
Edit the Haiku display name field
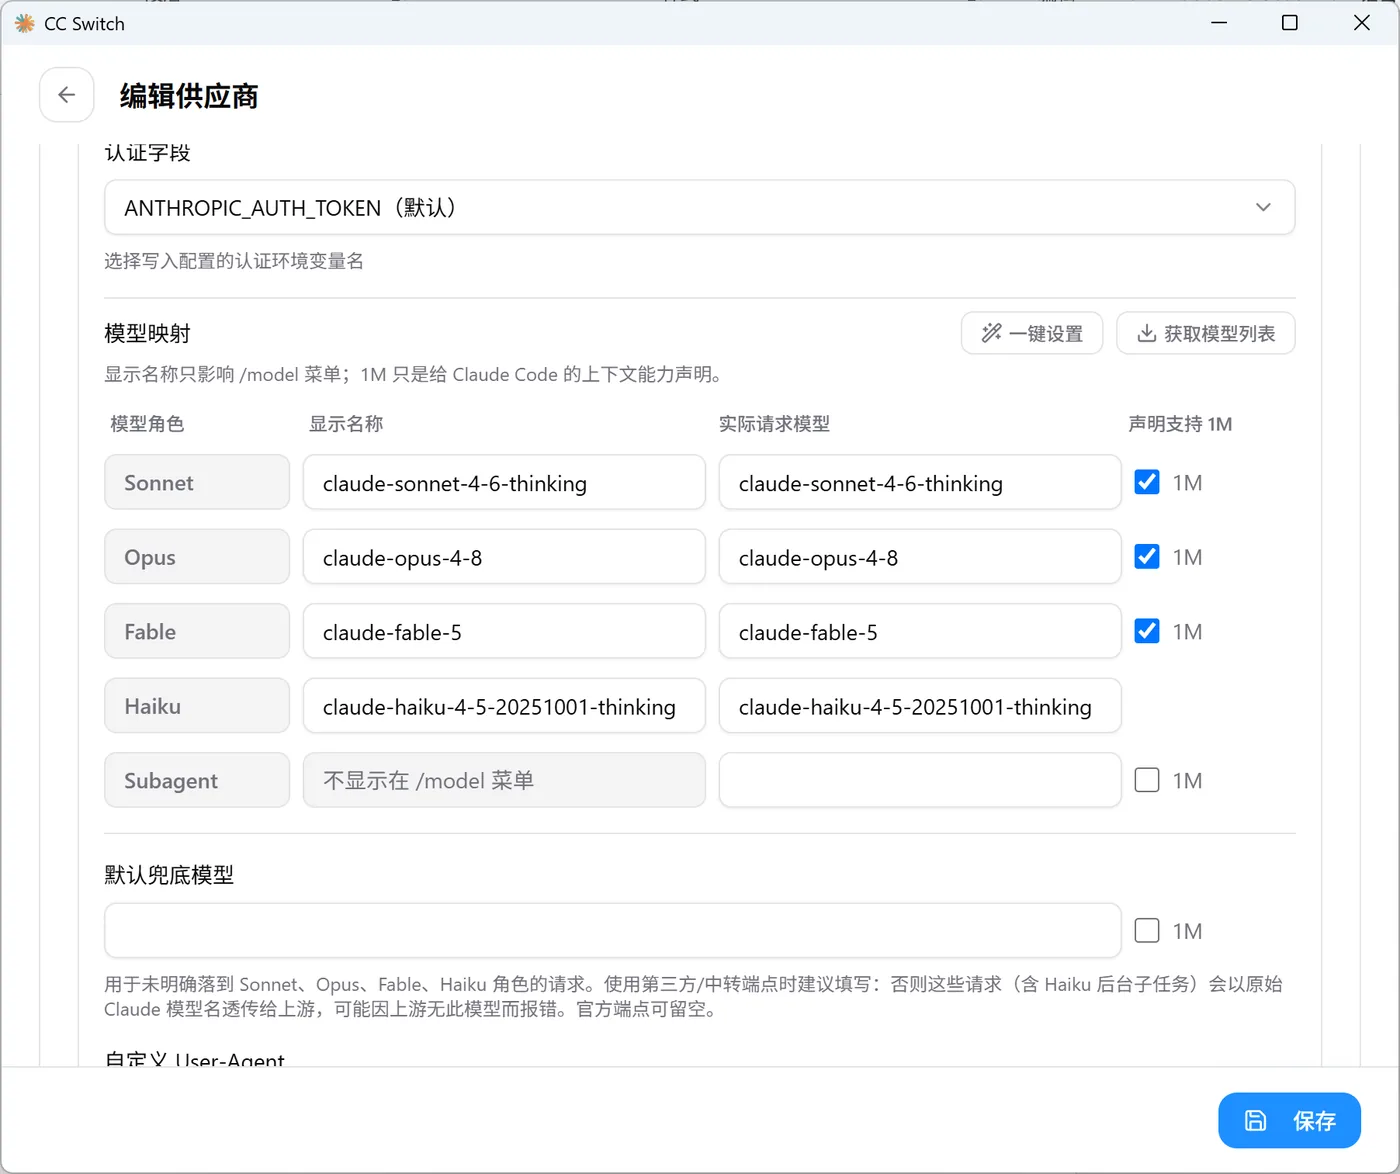tap(504, 706)
